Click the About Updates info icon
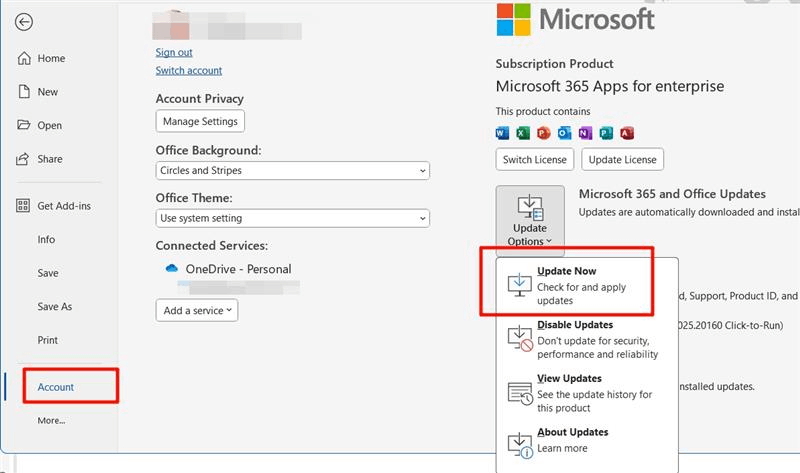The height and width of the screenshot is (473, 800). (x=520, y=445)
